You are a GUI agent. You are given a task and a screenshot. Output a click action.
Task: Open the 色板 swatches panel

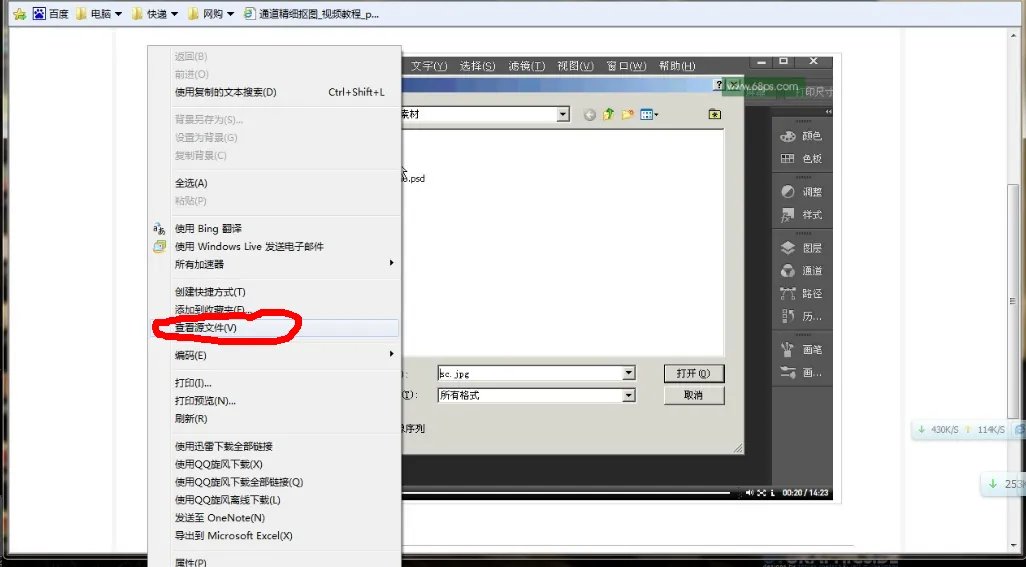(x=802, y=158)
